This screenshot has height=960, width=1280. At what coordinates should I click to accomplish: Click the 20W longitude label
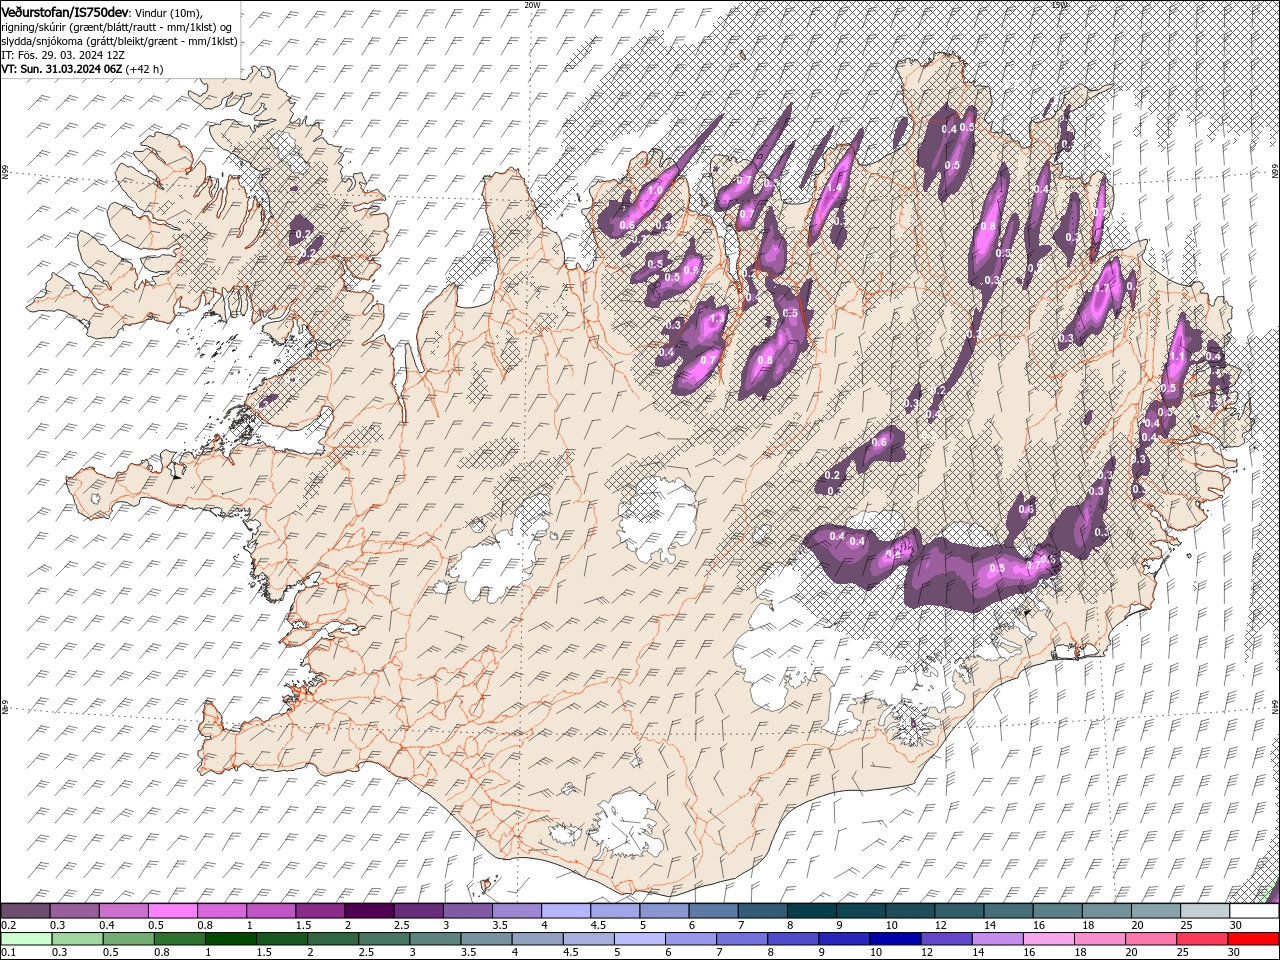(532, 4)
